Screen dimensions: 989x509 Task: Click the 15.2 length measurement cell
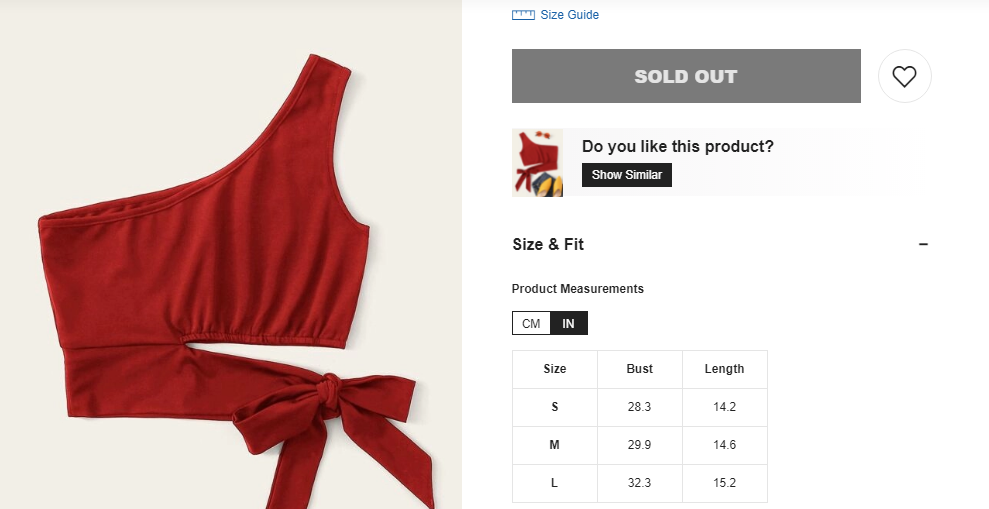[x=724, y=483]
